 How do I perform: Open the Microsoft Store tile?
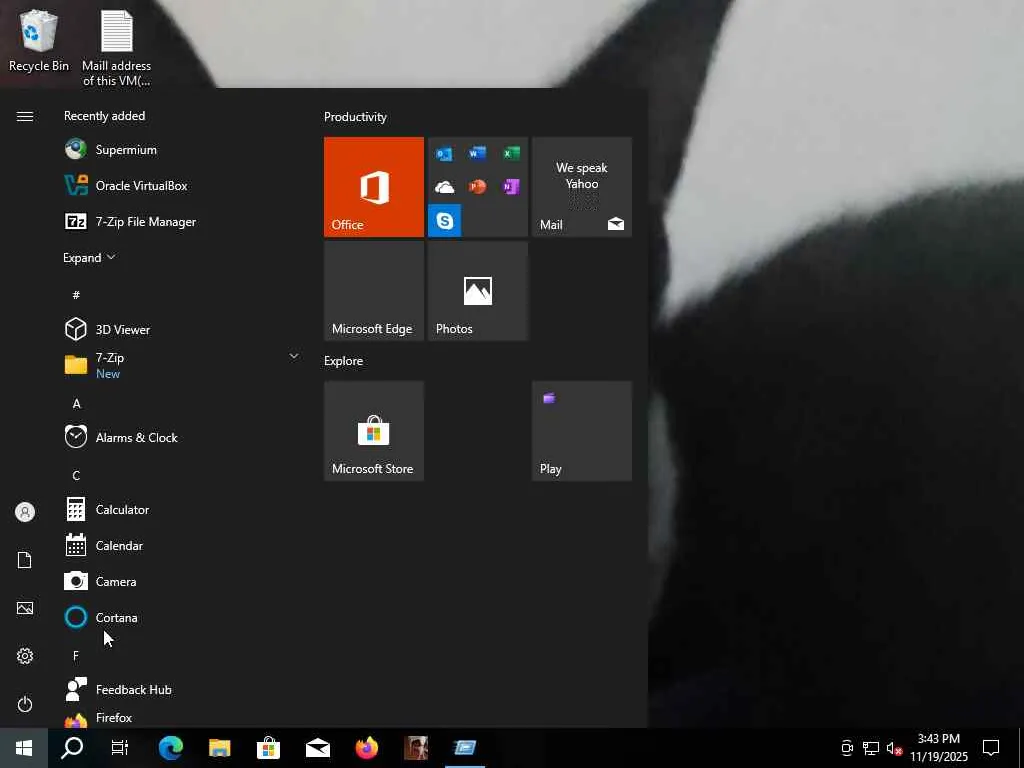point(374,431)
